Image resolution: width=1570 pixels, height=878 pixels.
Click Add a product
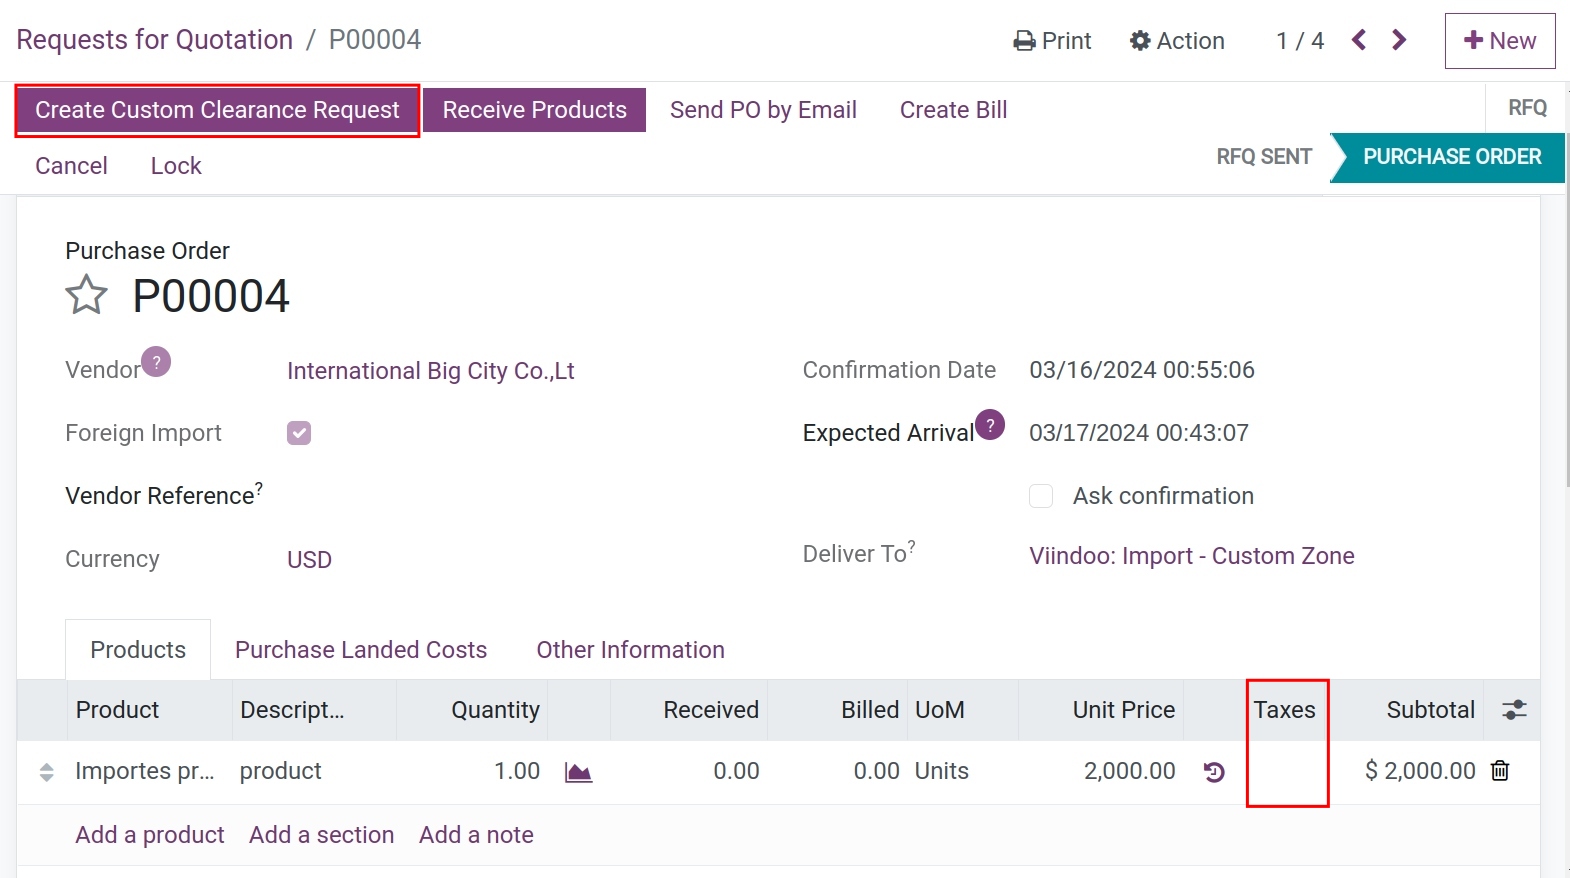click(x=150, y=835)
